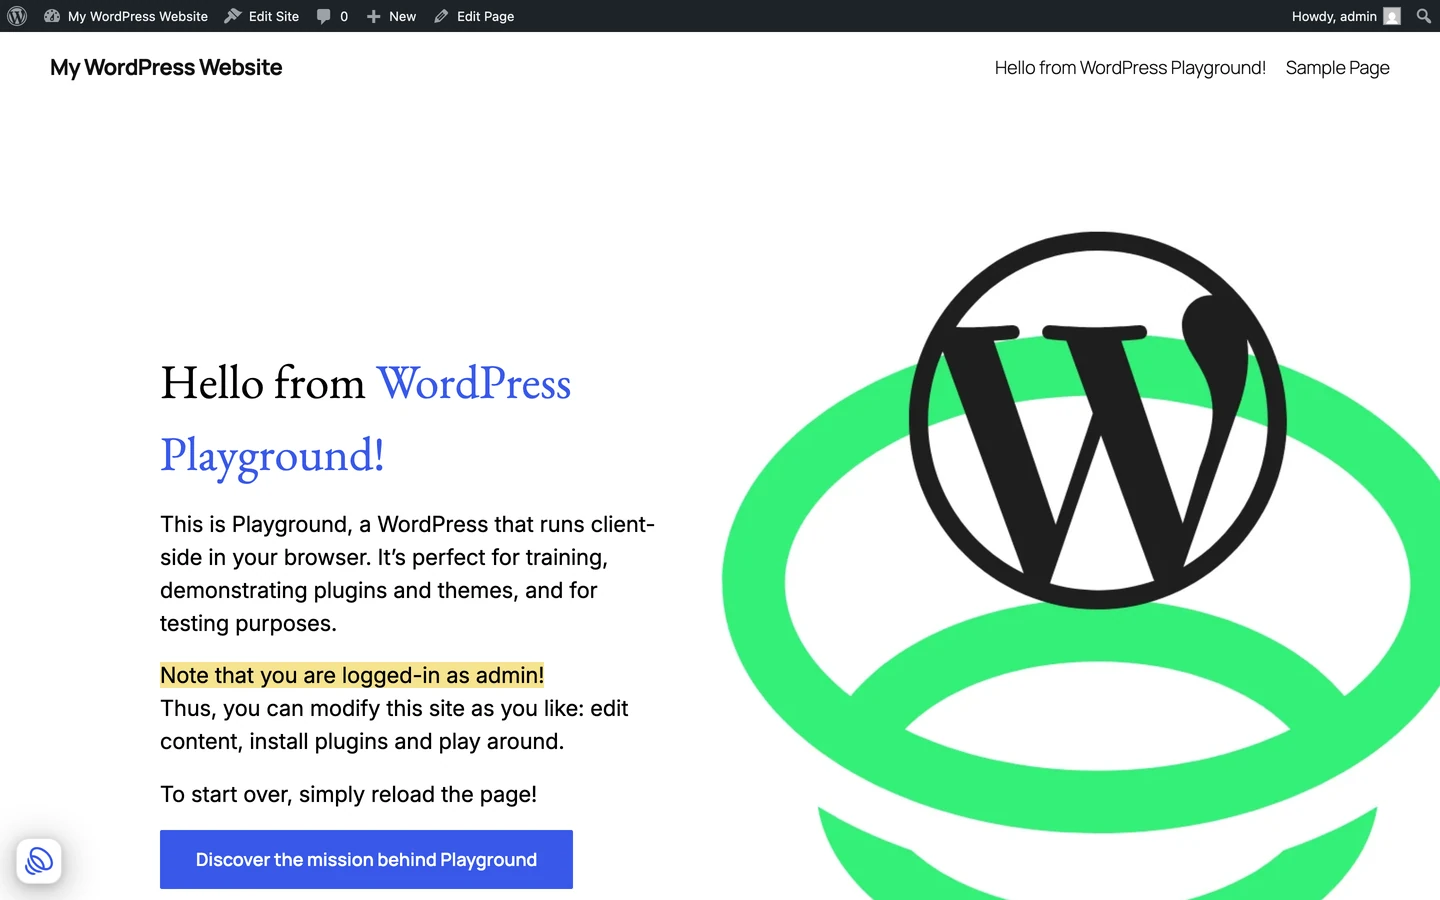Open Edit Site in admin bar
This screenshot has height=900, width=1440.
click(x=262, y=16)
